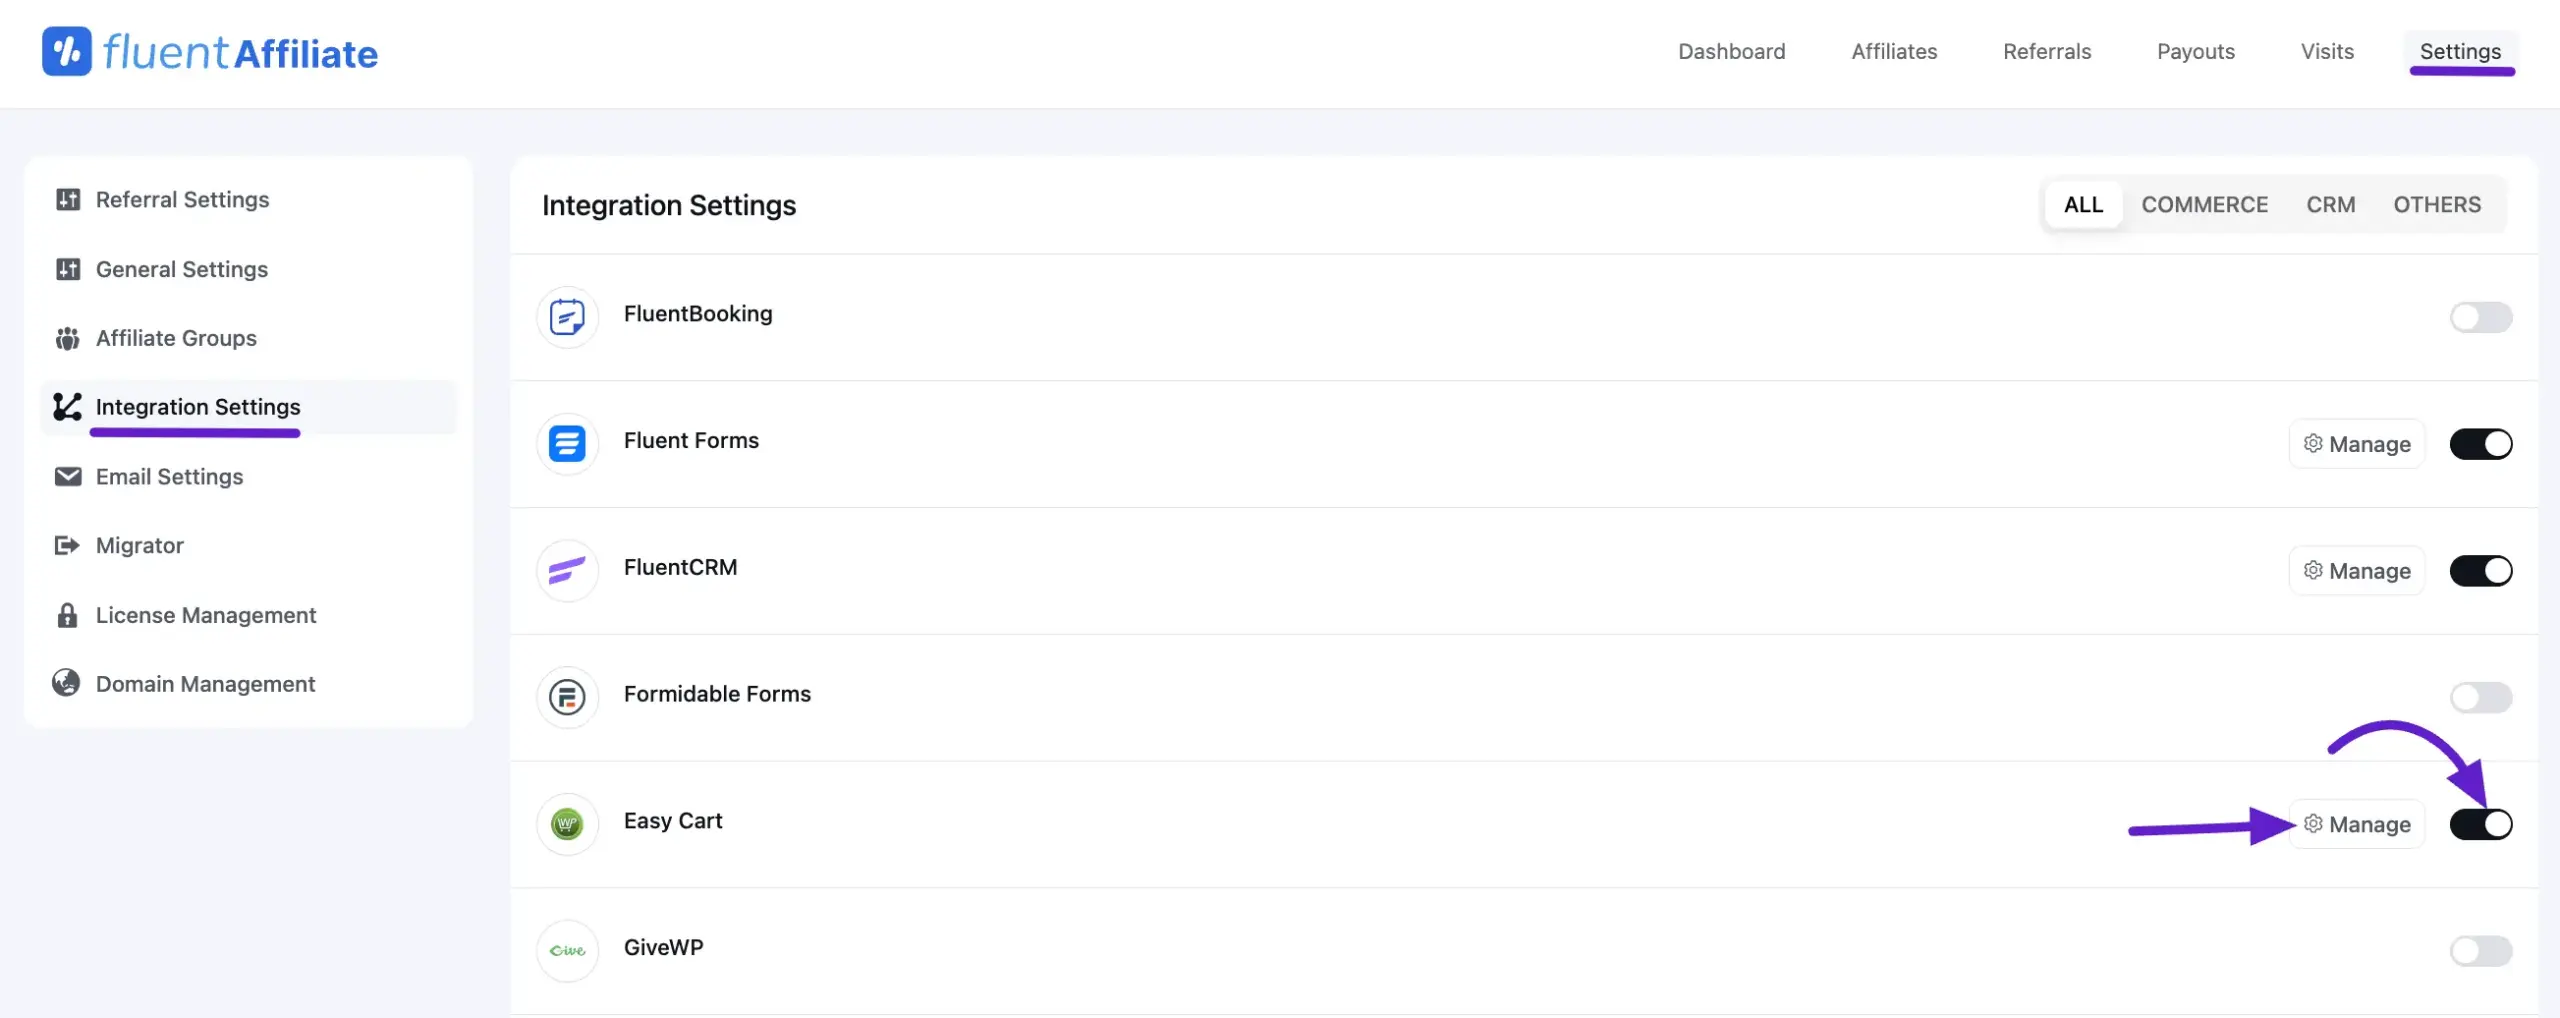Click the FluentAffiliate logo icon
Viewport: 2560px width, 1018px height.
tap(66, 51)
